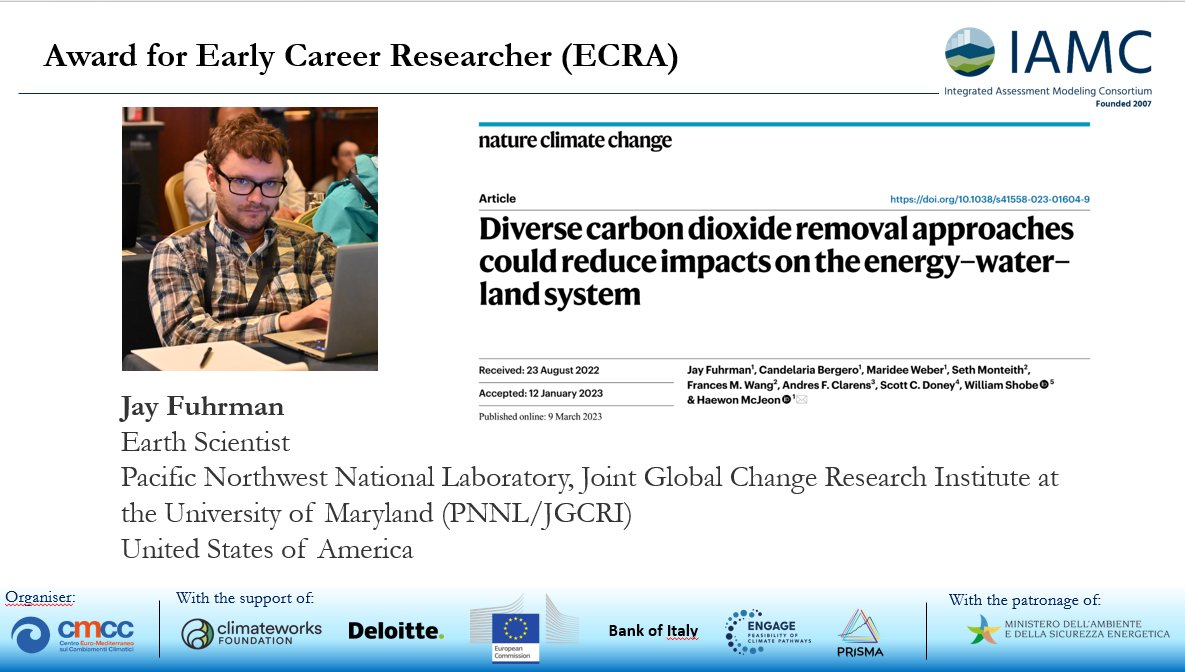1185x672 pixels.
Task: Click the Bank of Italy sponsor text
Action: (x=651, y=630)
